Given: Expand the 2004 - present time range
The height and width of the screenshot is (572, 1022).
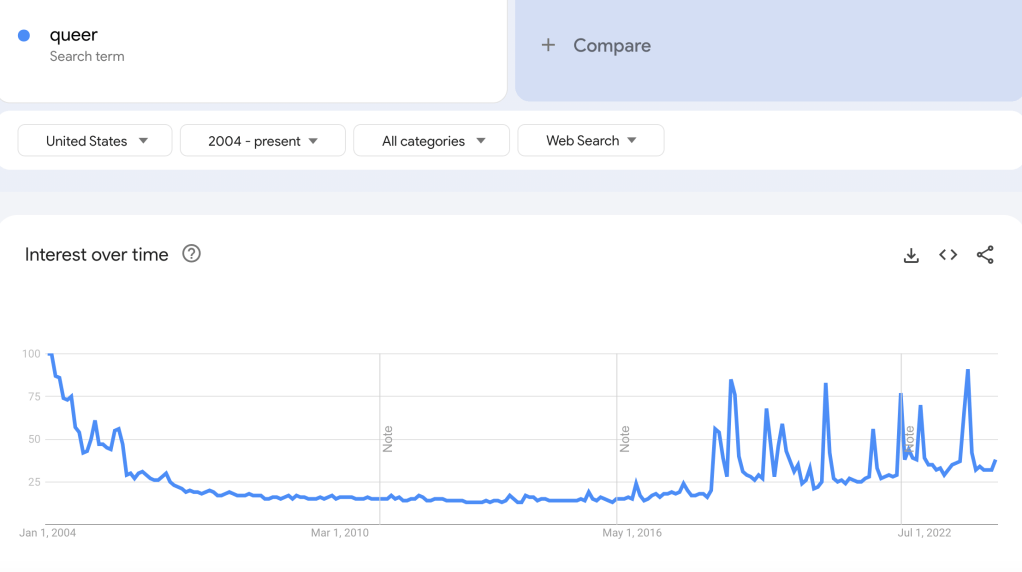Looking at the screenshot, I should [263, 141].
